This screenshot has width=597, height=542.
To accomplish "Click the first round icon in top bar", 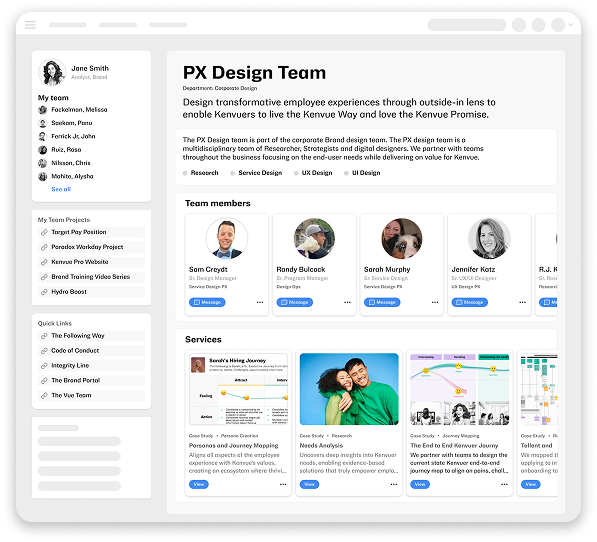I will coord(519,25).
